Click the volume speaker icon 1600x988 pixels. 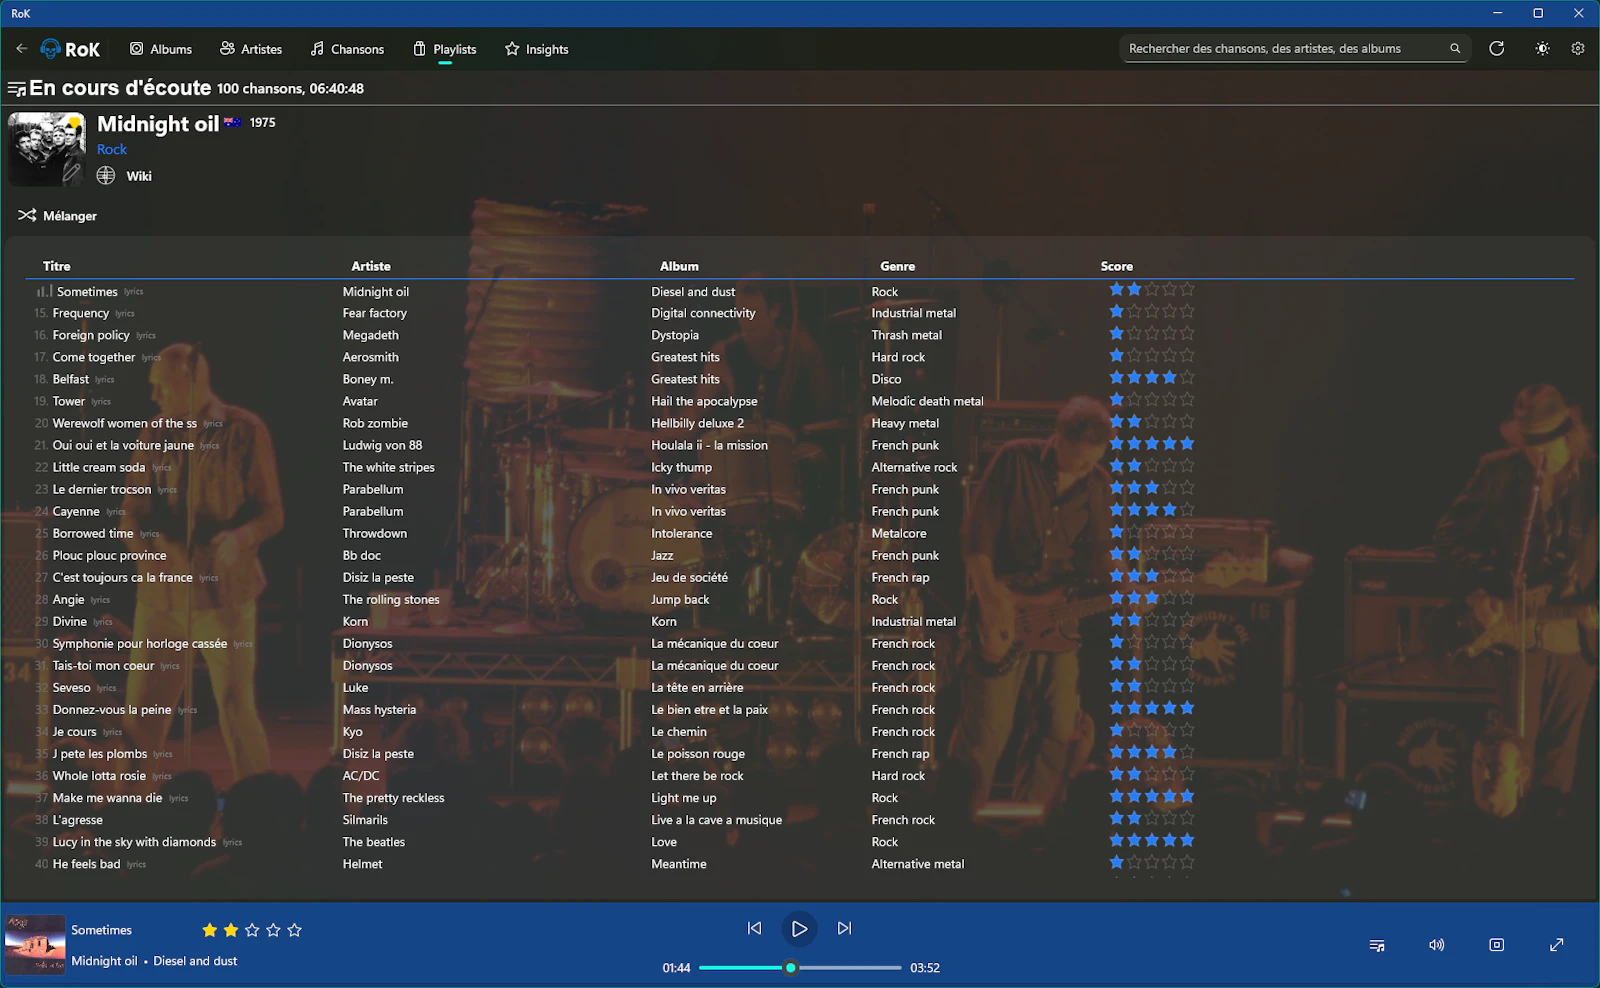(x=1437, y=945)
